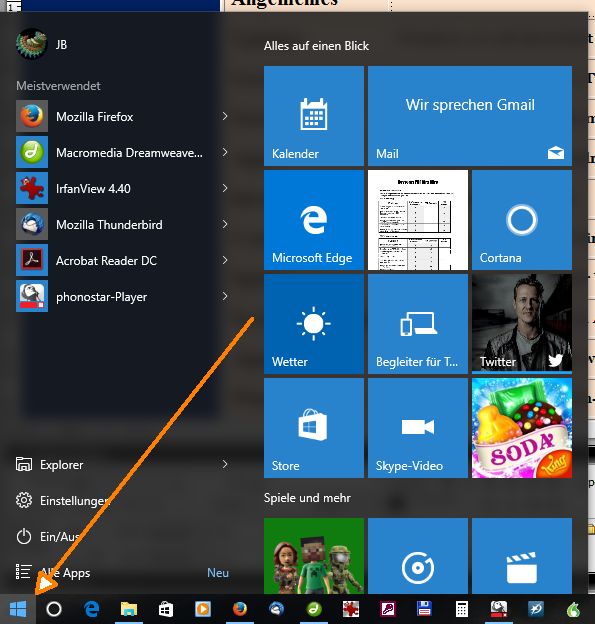Expand the Mozilla Thunderbird jump list arrow
Screen dimensions: 595x624
tap(225, 224)
